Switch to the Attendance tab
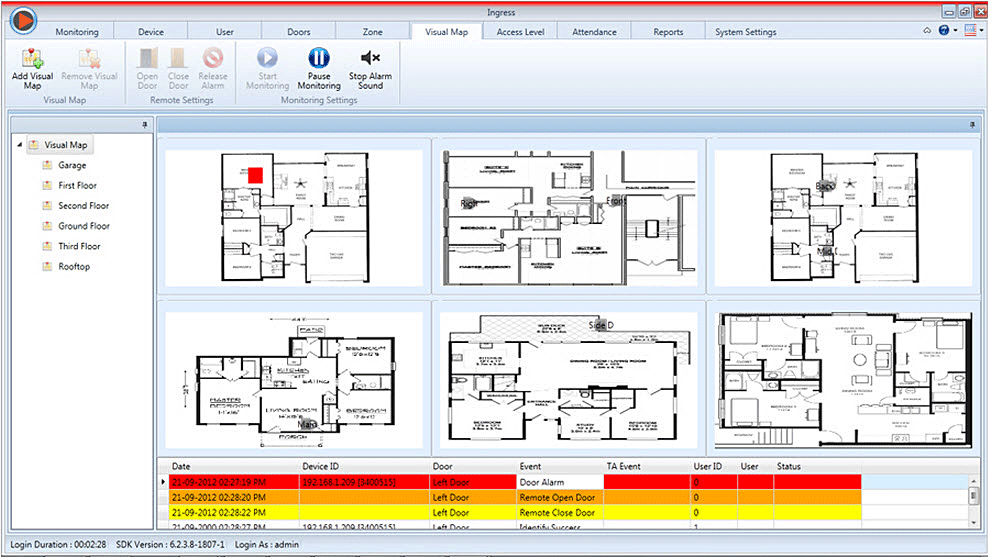 tap(594, 32)
